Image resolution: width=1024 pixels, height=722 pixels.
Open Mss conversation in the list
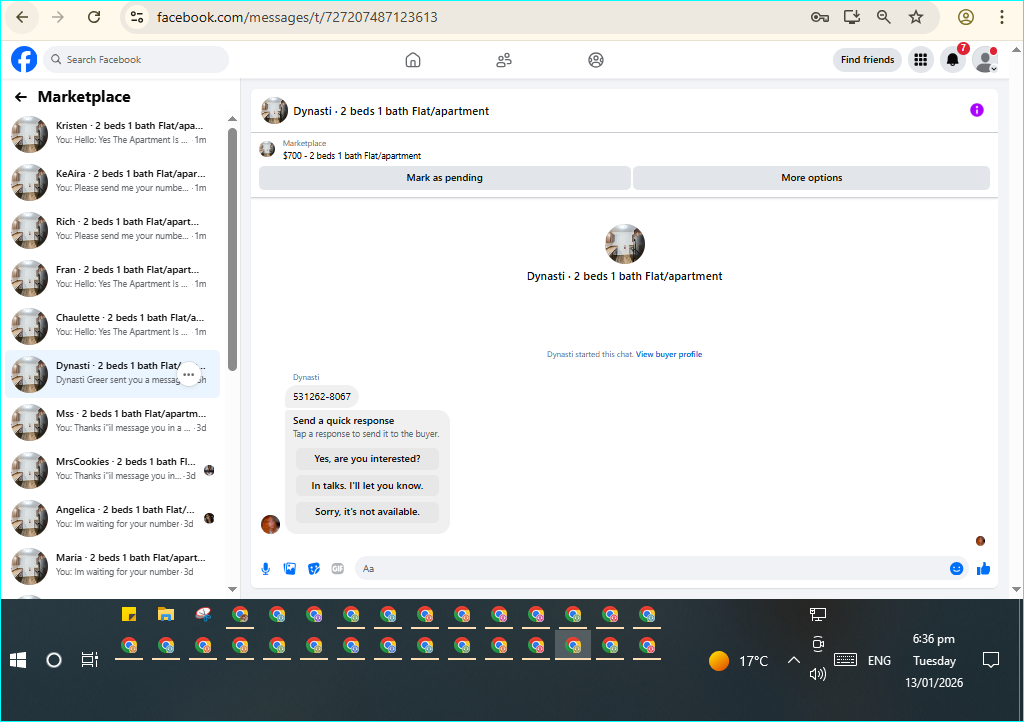pos(112,422)
